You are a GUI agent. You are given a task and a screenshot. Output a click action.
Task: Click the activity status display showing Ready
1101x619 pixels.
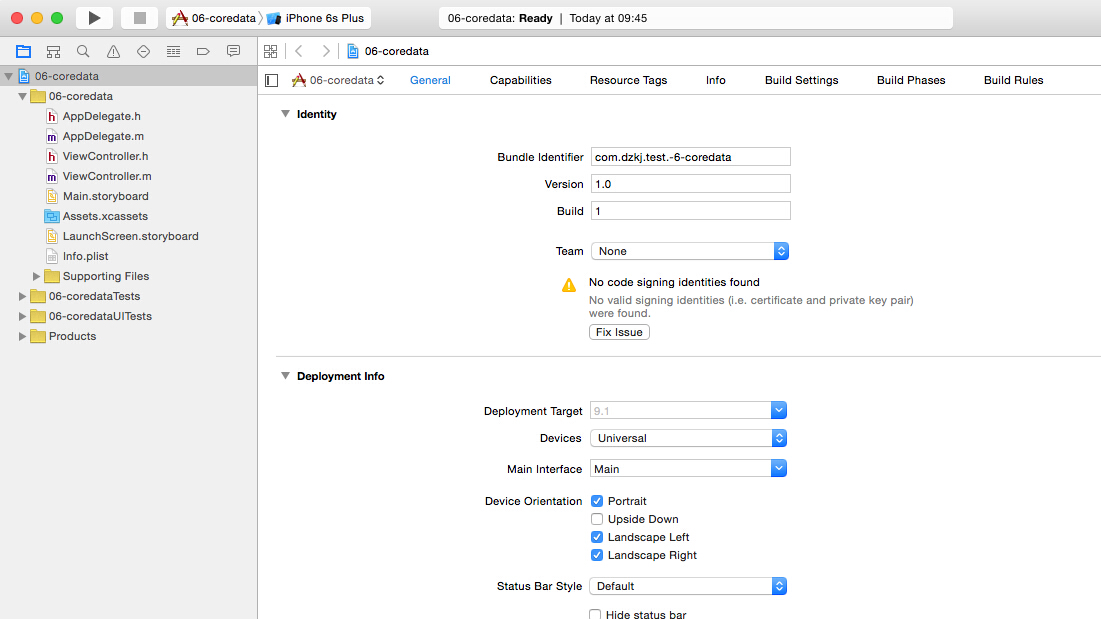tap(695, 18)
